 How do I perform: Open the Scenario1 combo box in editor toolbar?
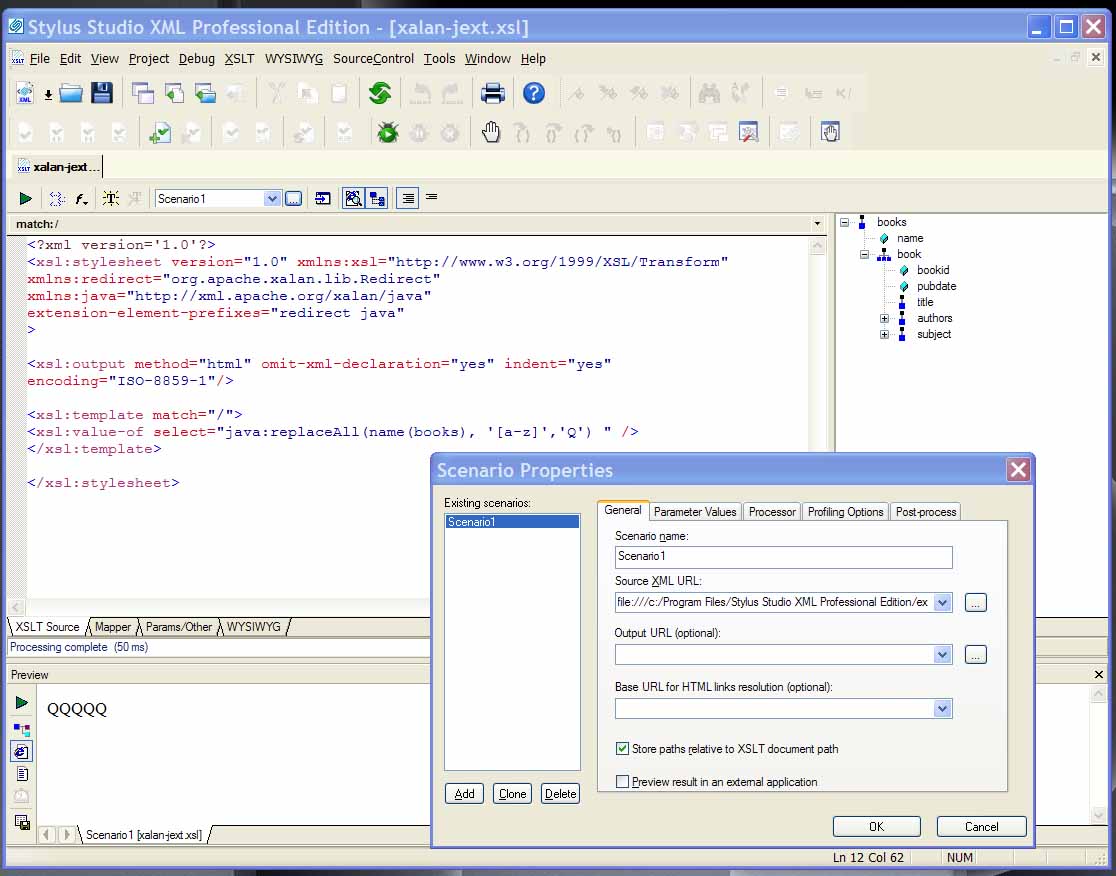[272, 199]
